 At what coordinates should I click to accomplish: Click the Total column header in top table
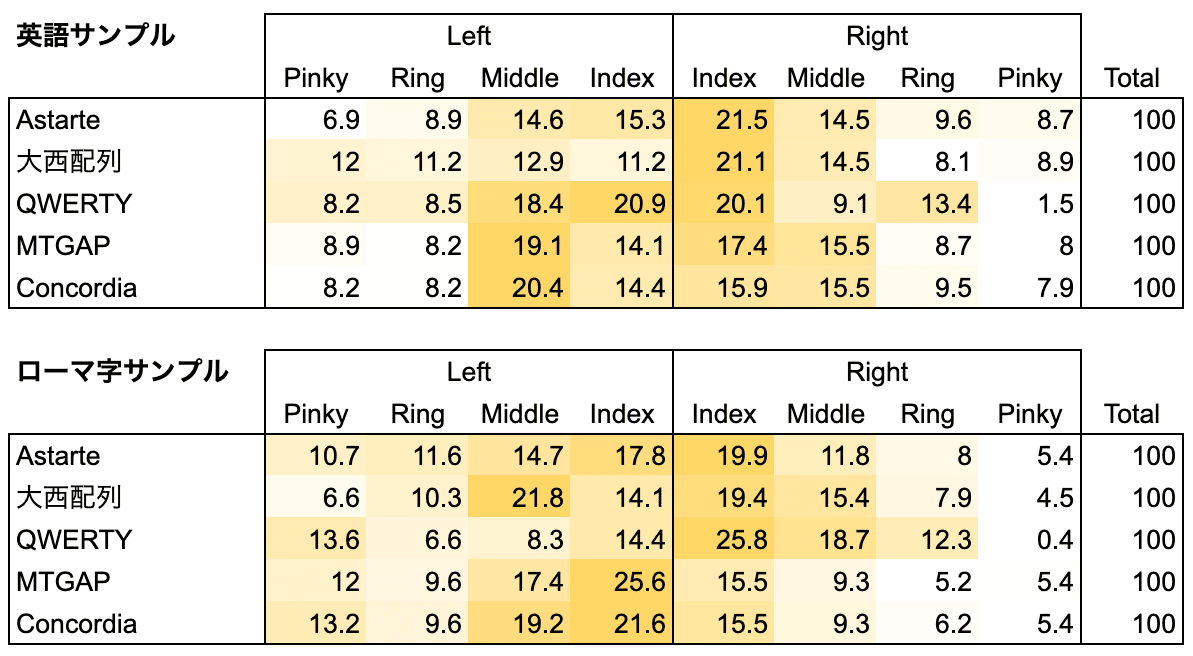click(1131, 78)
